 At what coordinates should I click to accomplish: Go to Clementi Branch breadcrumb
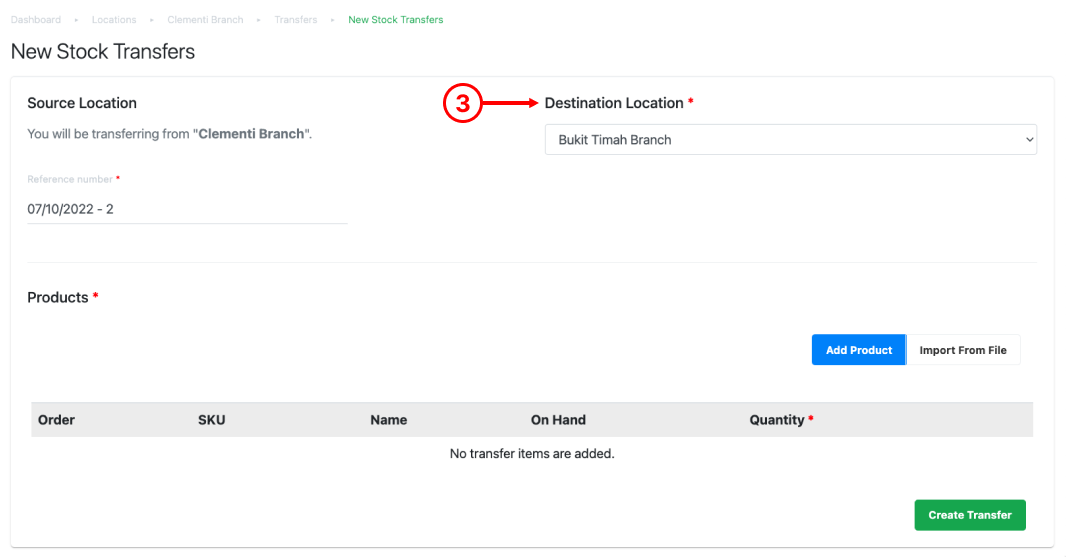point(205,20)
